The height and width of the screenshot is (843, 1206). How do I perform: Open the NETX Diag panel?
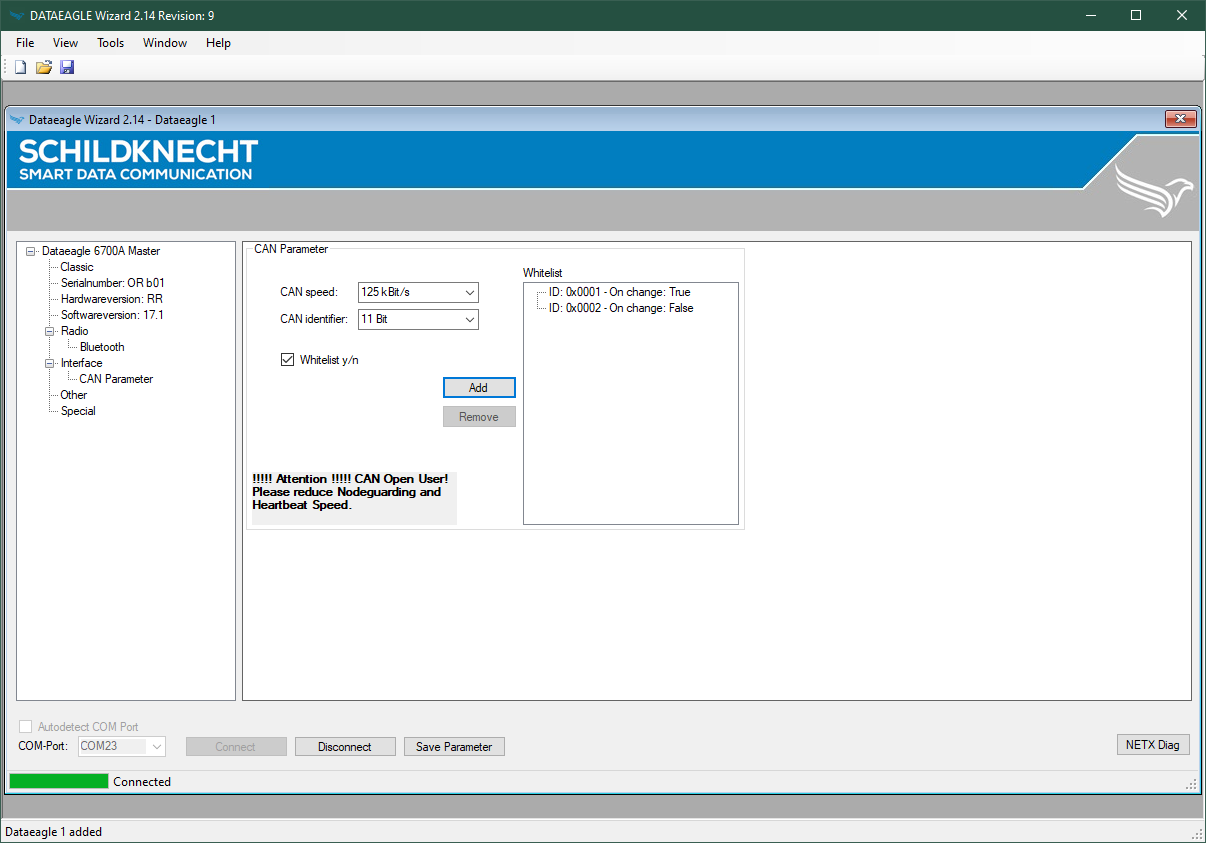point(1152,745)
